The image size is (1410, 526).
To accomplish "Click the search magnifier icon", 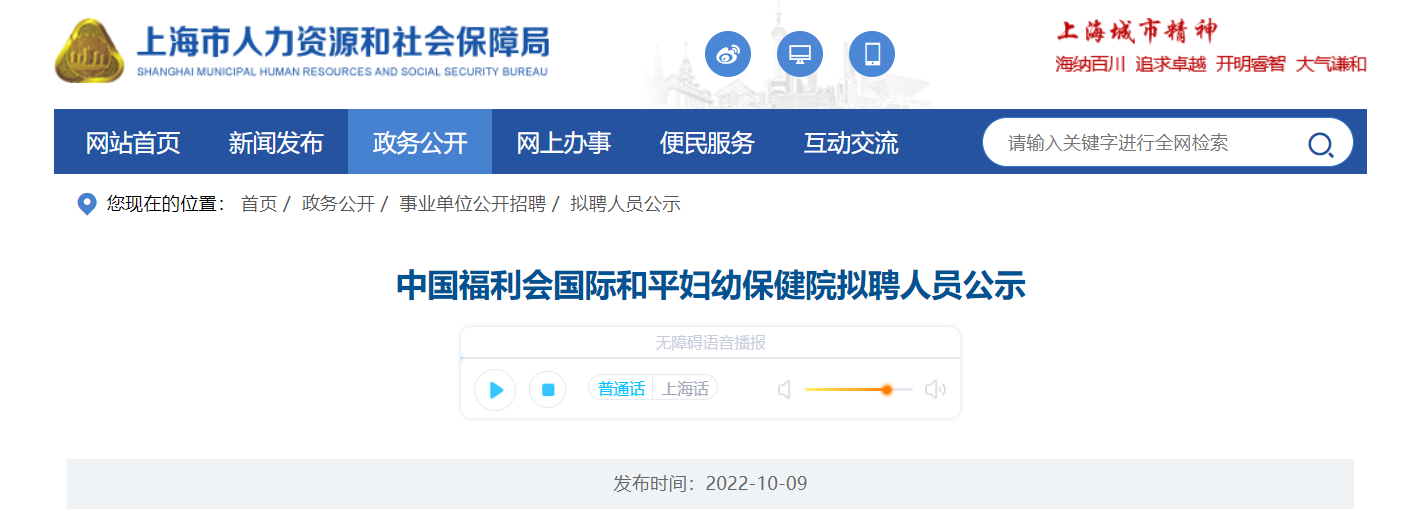I will 1320,144.
